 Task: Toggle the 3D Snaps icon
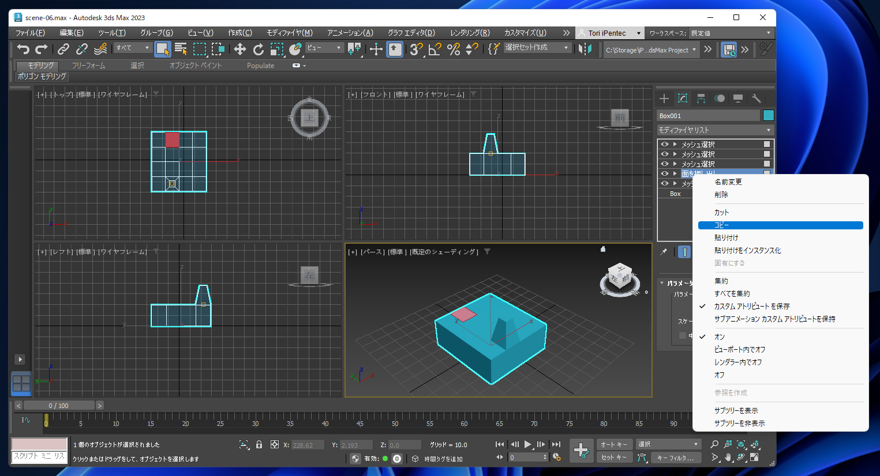[416, 49]
